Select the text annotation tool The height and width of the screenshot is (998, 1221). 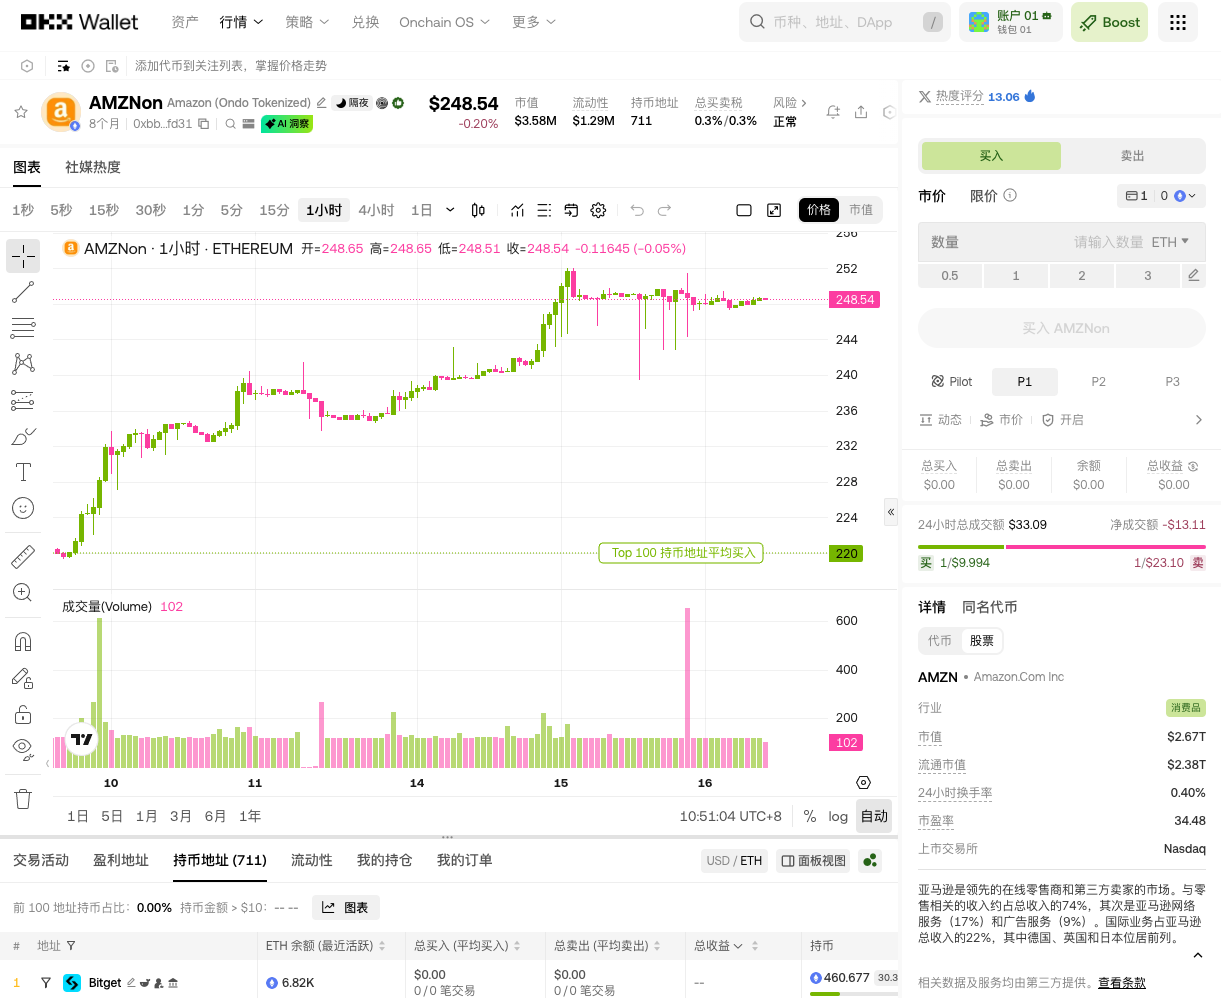(x=23, y=472)
